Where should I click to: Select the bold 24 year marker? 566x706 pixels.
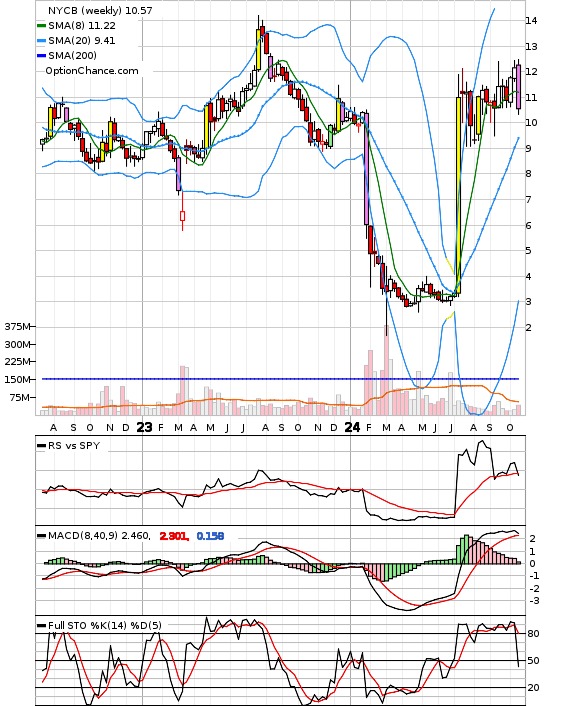[352, 427]
